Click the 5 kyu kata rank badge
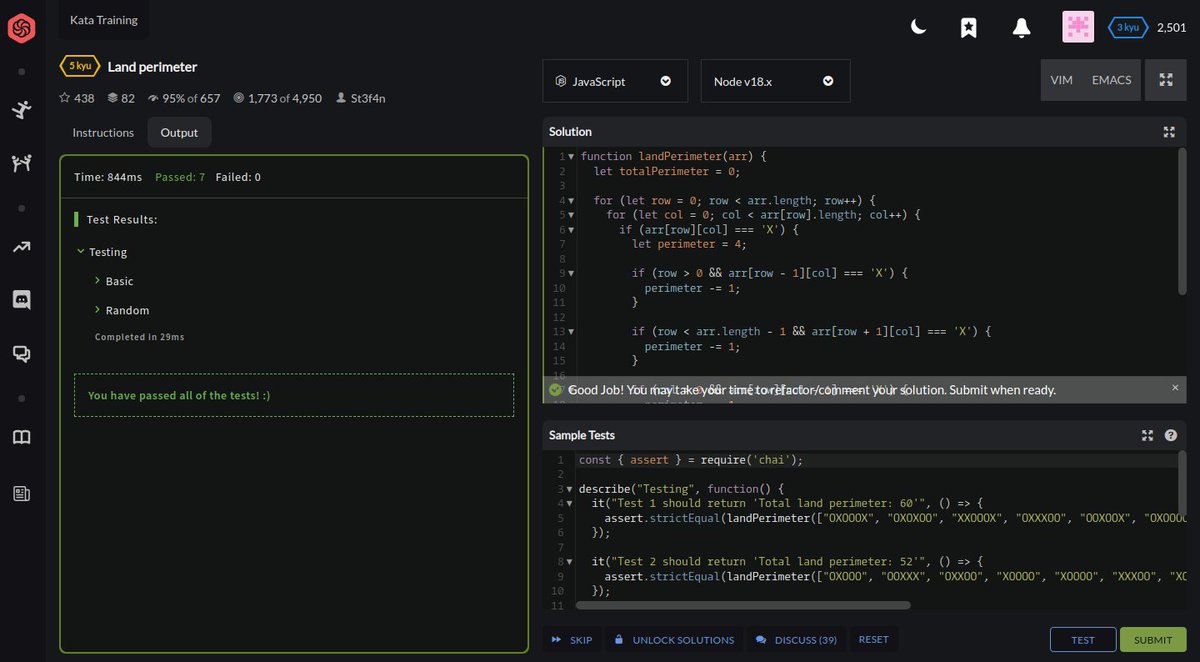The image size is (1200, 662). point(81,66)
